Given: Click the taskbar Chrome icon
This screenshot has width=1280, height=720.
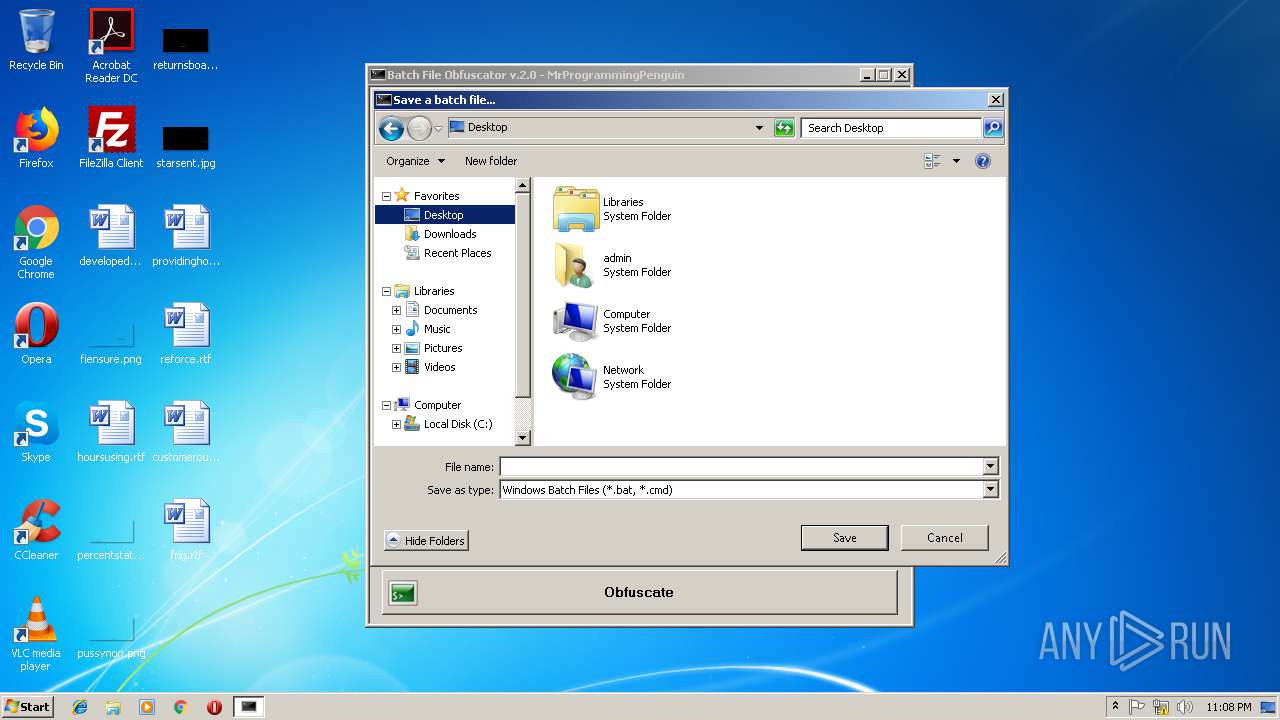Looking at the screenshot, I should coord(180,707).
